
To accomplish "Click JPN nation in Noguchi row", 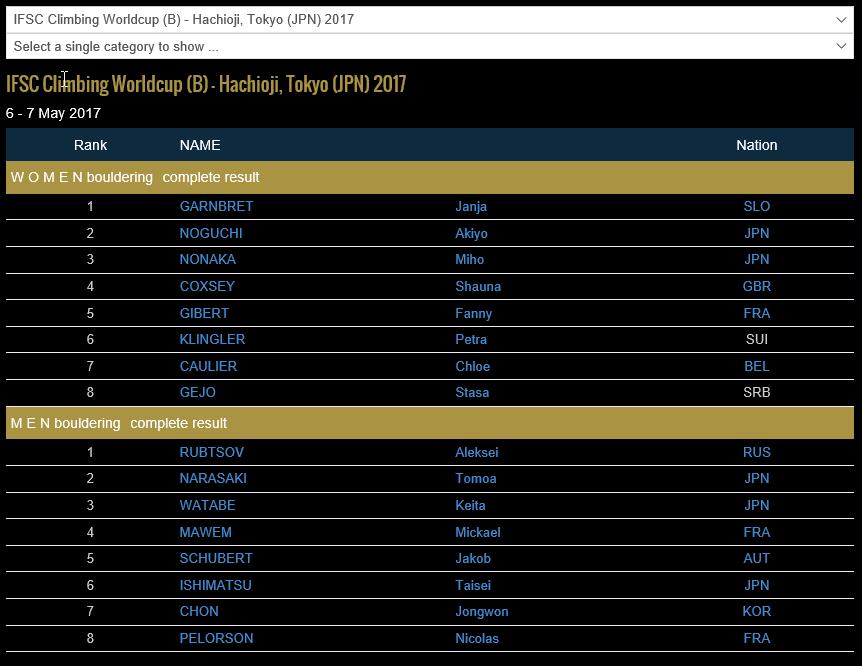I will click(756, 233).
